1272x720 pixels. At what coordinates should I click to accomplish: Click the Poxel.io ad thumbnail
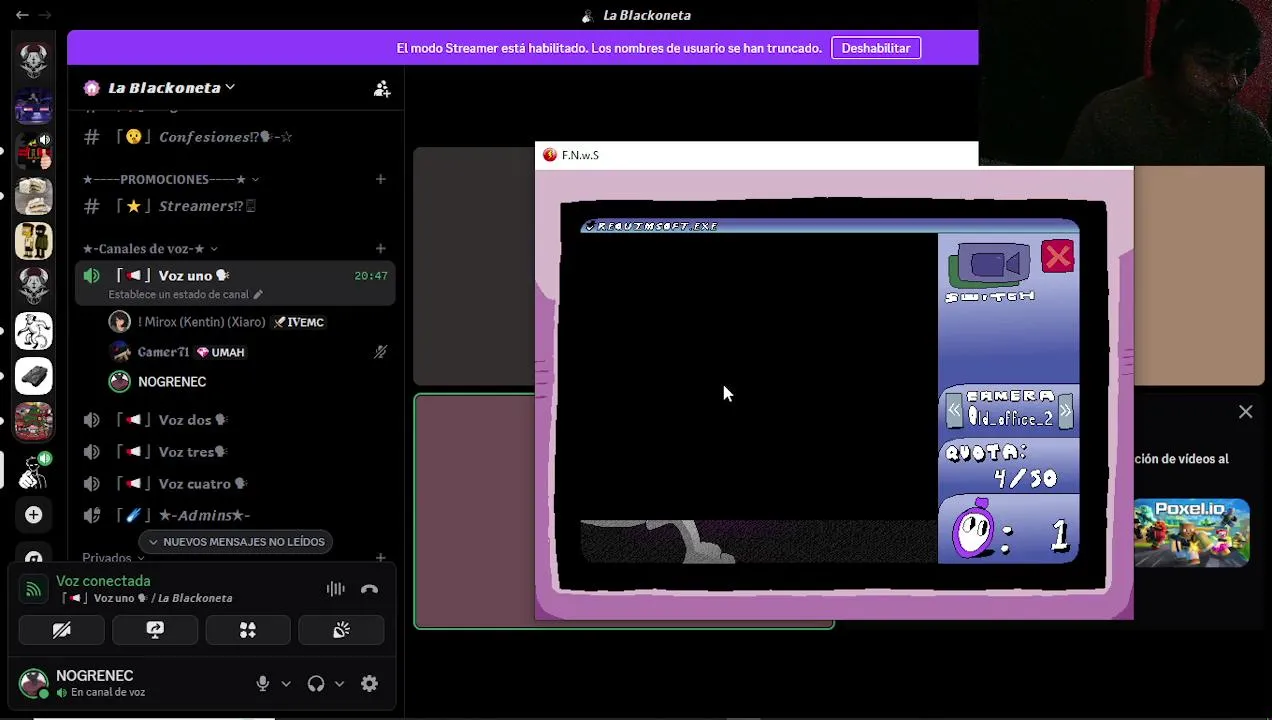pyautogui.click(x=1191, y=533)
